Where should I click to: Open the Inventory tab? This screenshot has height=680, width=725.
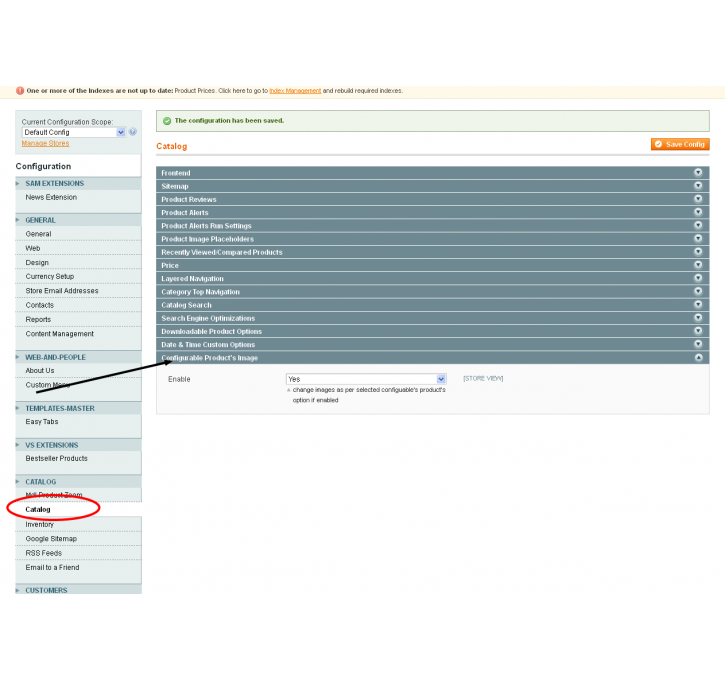click(x=40, y=524)
